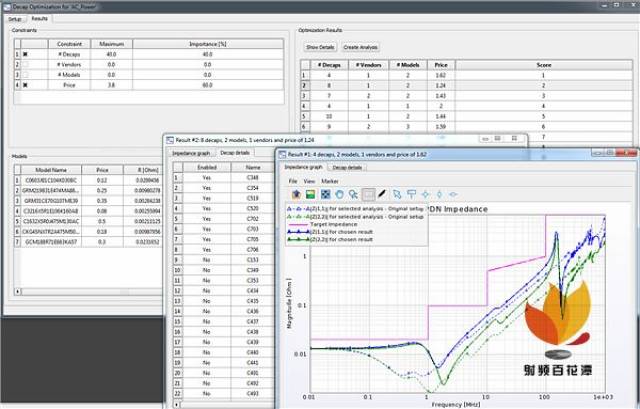Viewport: 640px width, 409px height.
Task: Click the T-shaped marker tool icon
Action: 411,194
